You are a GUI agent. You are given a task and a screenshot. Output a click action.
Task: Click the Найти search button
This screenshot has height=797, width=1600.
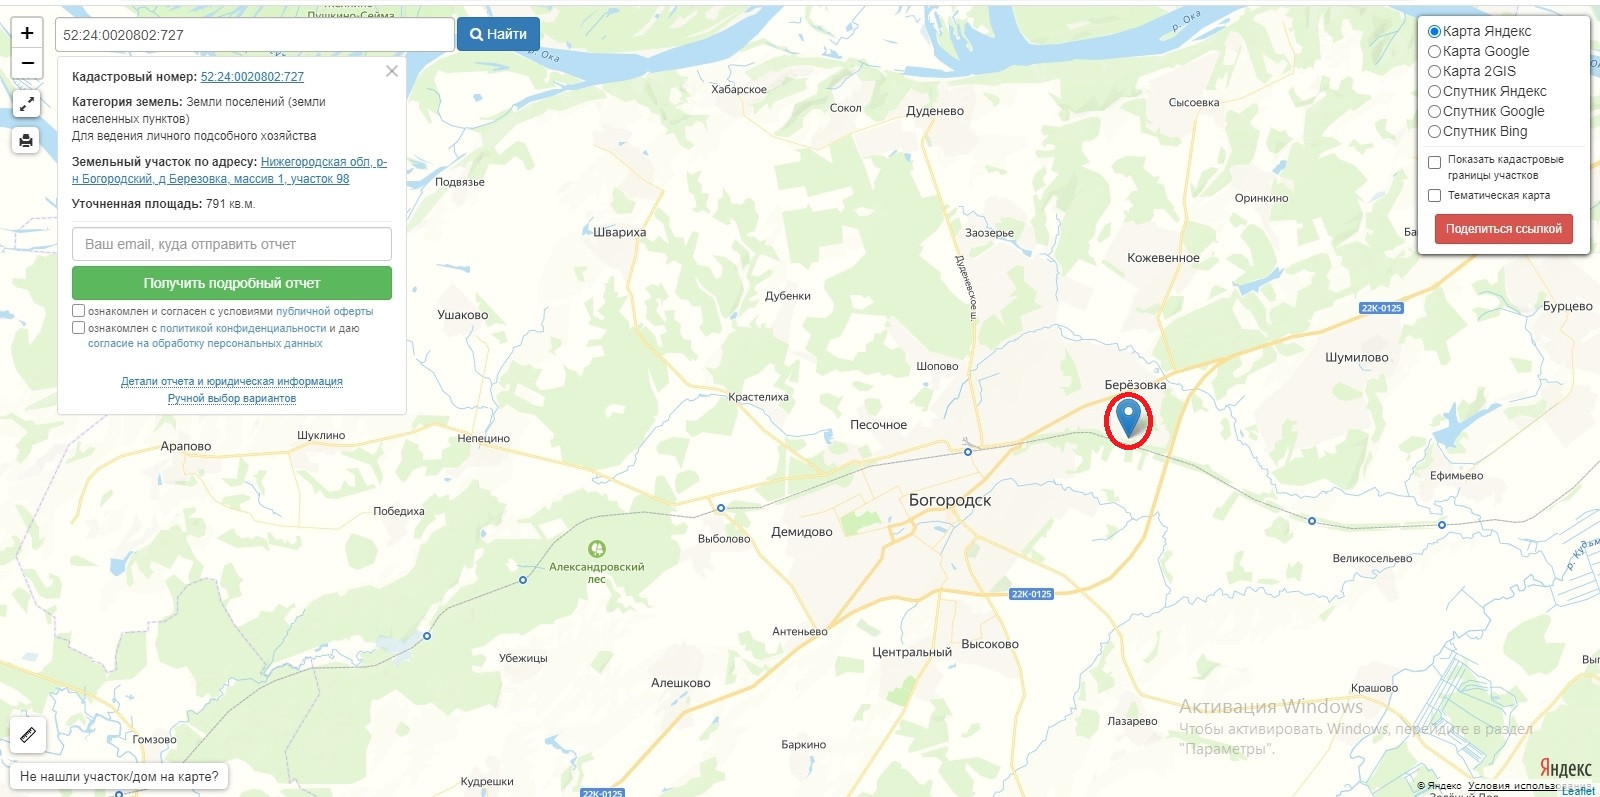tap(498, 34)
